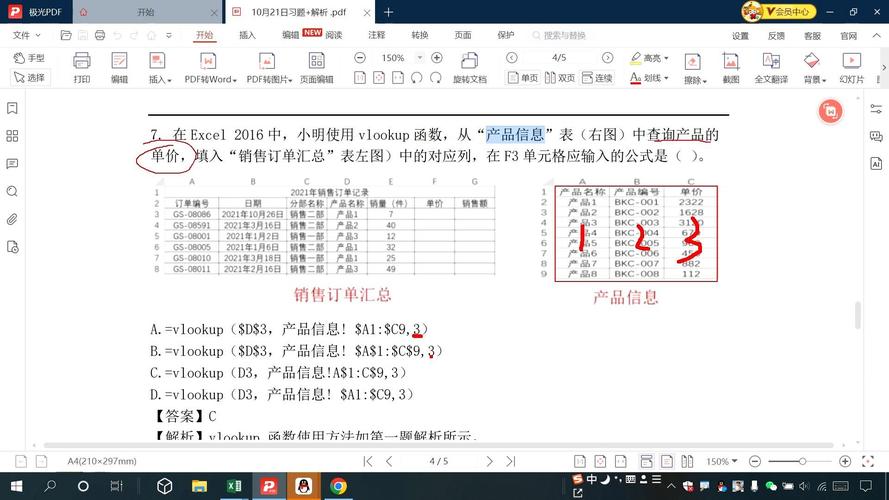Open bookmarks panel in left sidebar

pyautogui.click(x=12, y=108)
